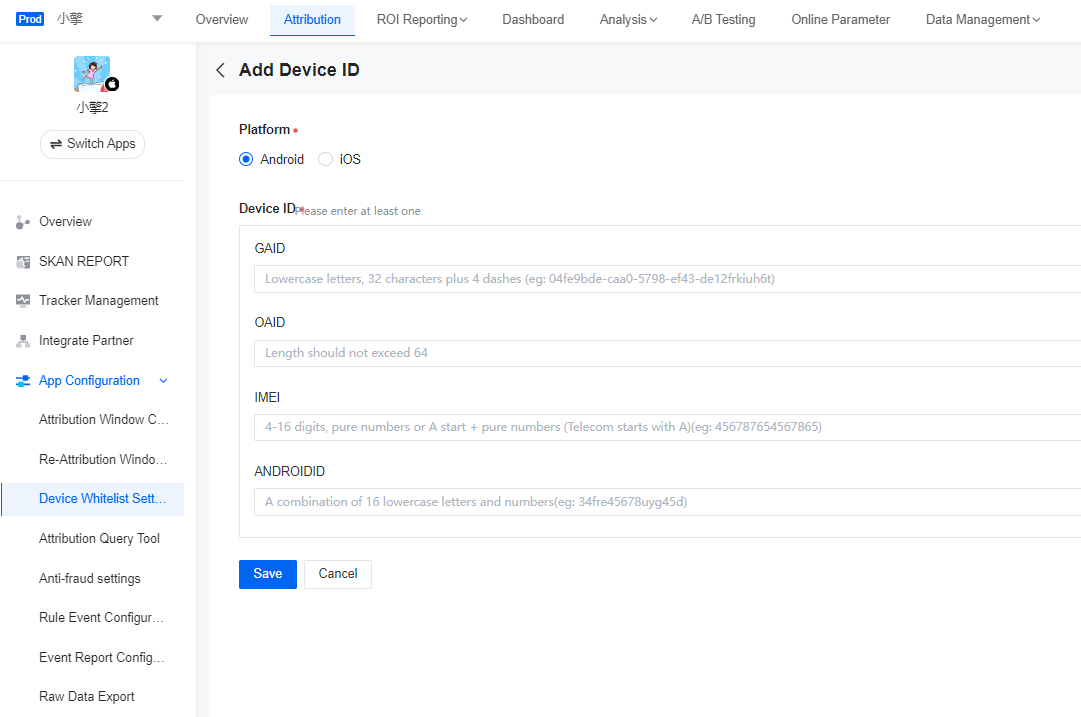Screen dimensions: 1081x717
Task: Click the back arrow next to Add Device ID
Action: pos(219,70)
